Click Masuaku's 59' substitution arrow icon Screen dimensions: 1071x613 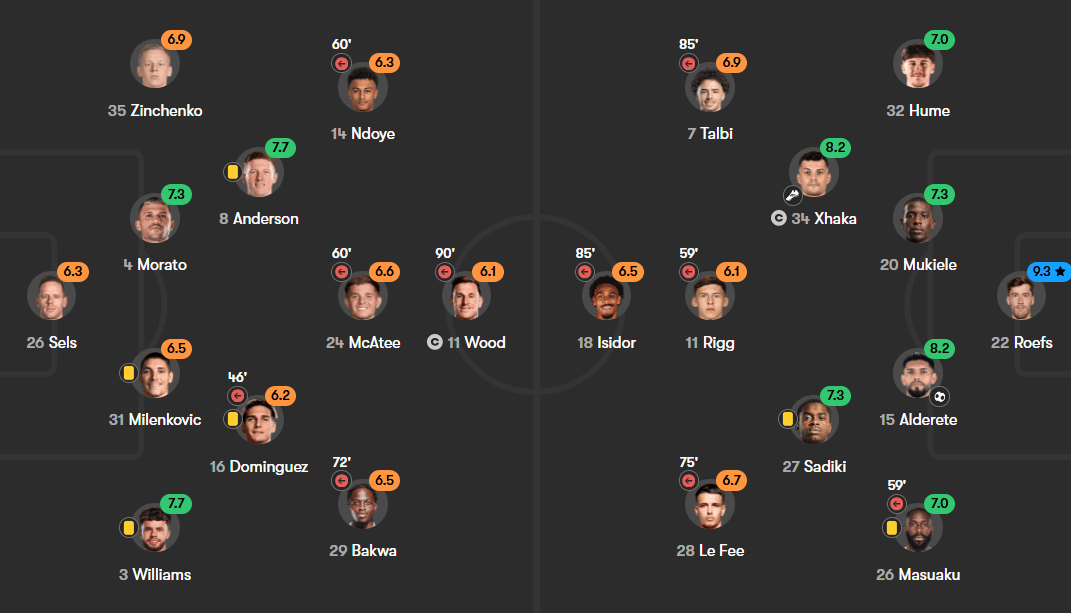[x=897, y=504]
